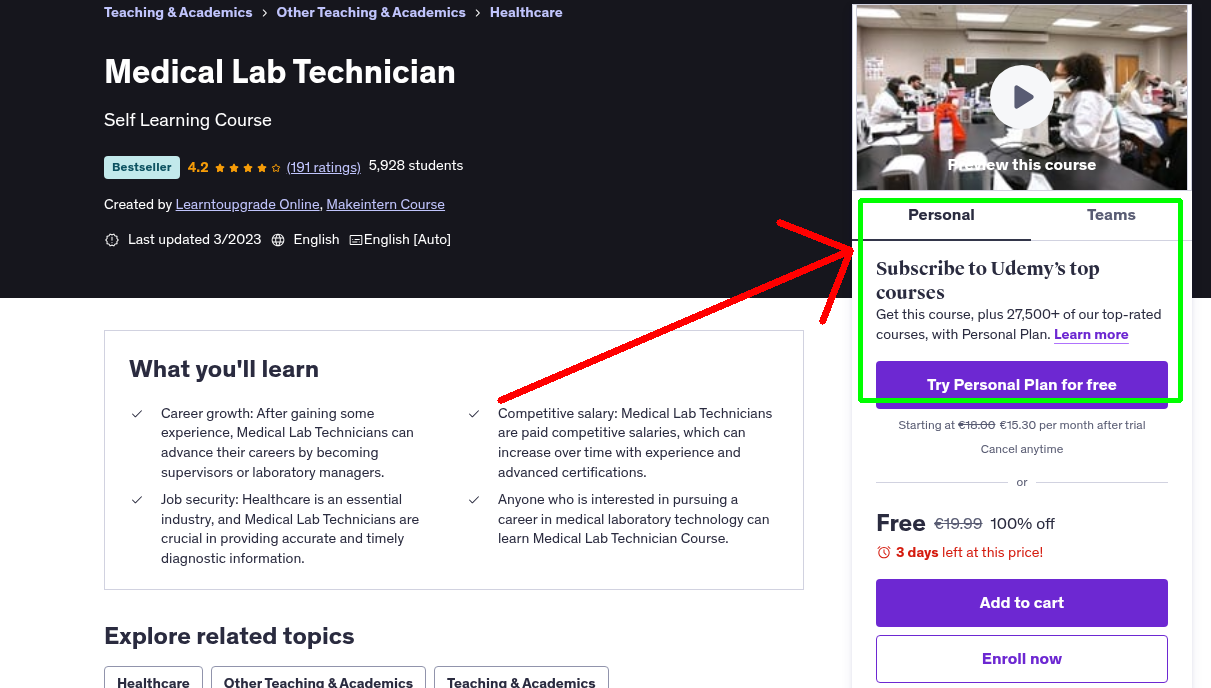The image size is (1211, 688).
Task: Visit Learntoupgrade Online instructor page
Action: [247, 204]
